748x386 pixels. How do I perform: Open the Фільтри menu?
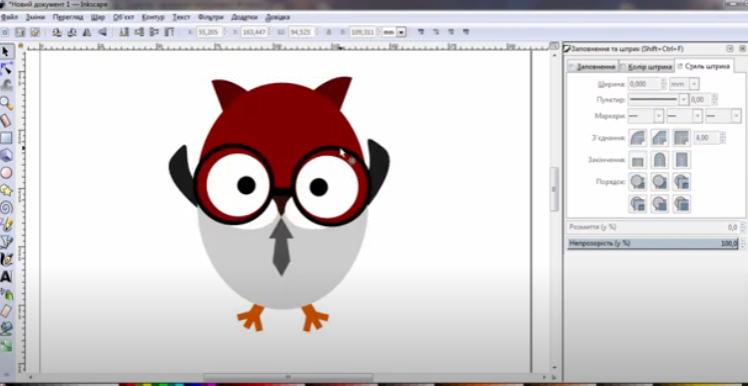[x=210, y=17]
